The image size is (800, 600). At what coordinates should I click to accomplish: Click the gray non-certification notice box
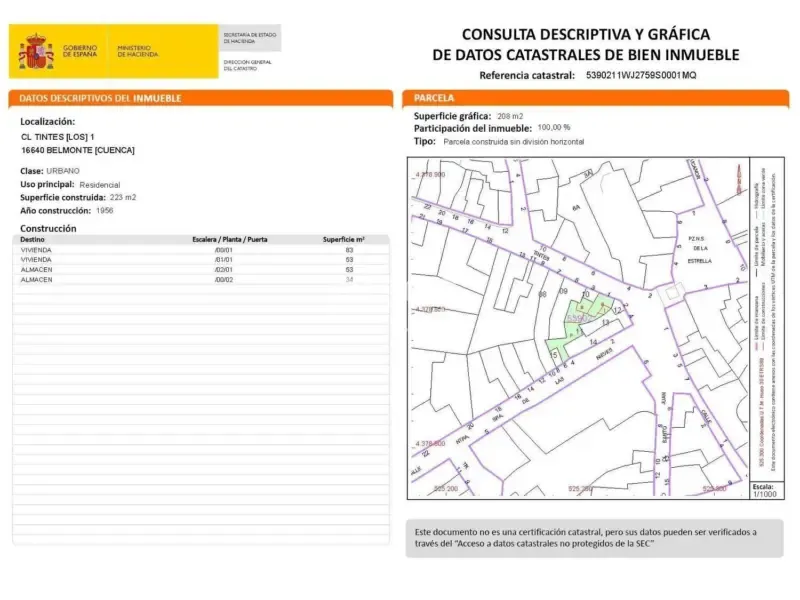click(595, 538)
